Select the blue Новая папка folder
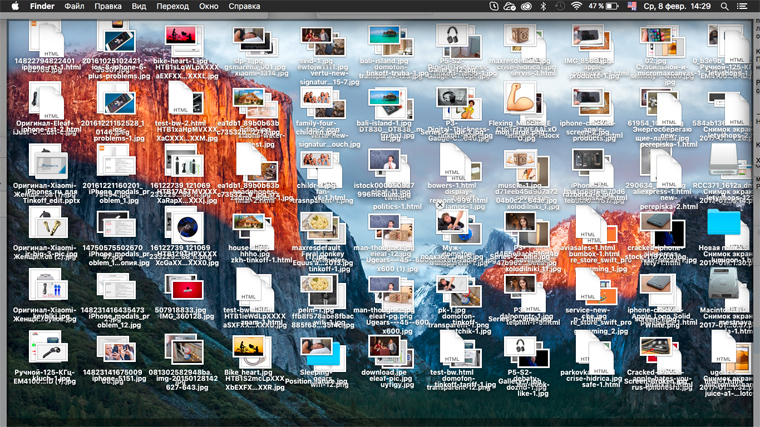The image size is (760, 427). 723,223
